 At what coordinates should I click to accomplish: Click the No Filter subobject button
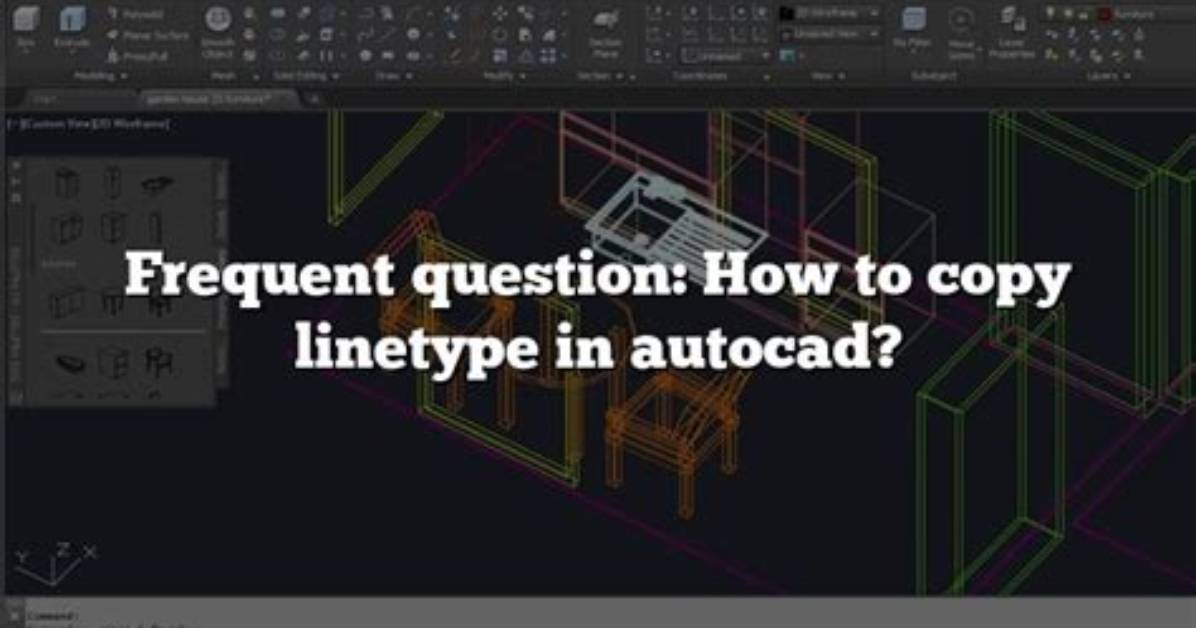[912, 29]
